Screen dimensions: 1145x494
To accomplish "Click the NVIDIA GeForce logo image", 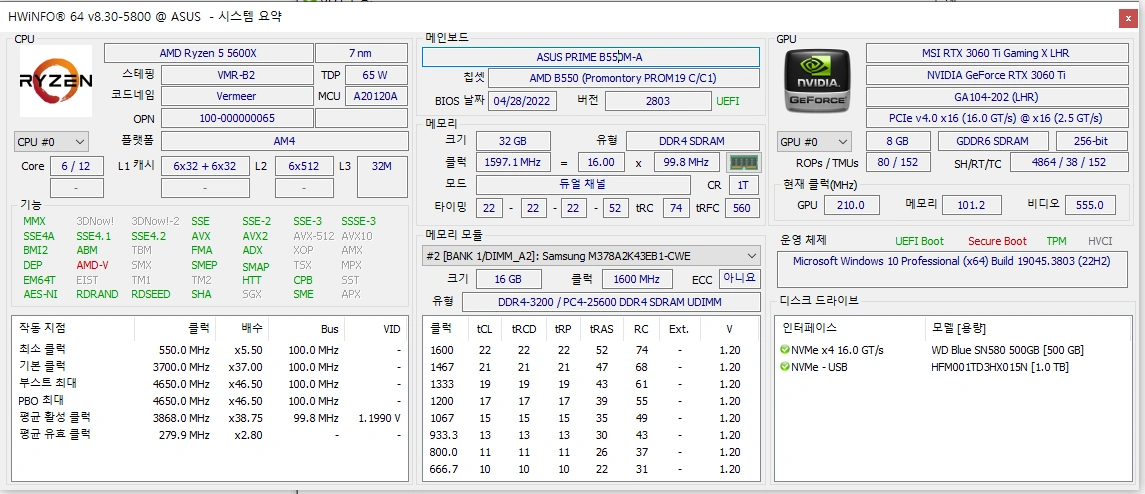I will [817, 80].
